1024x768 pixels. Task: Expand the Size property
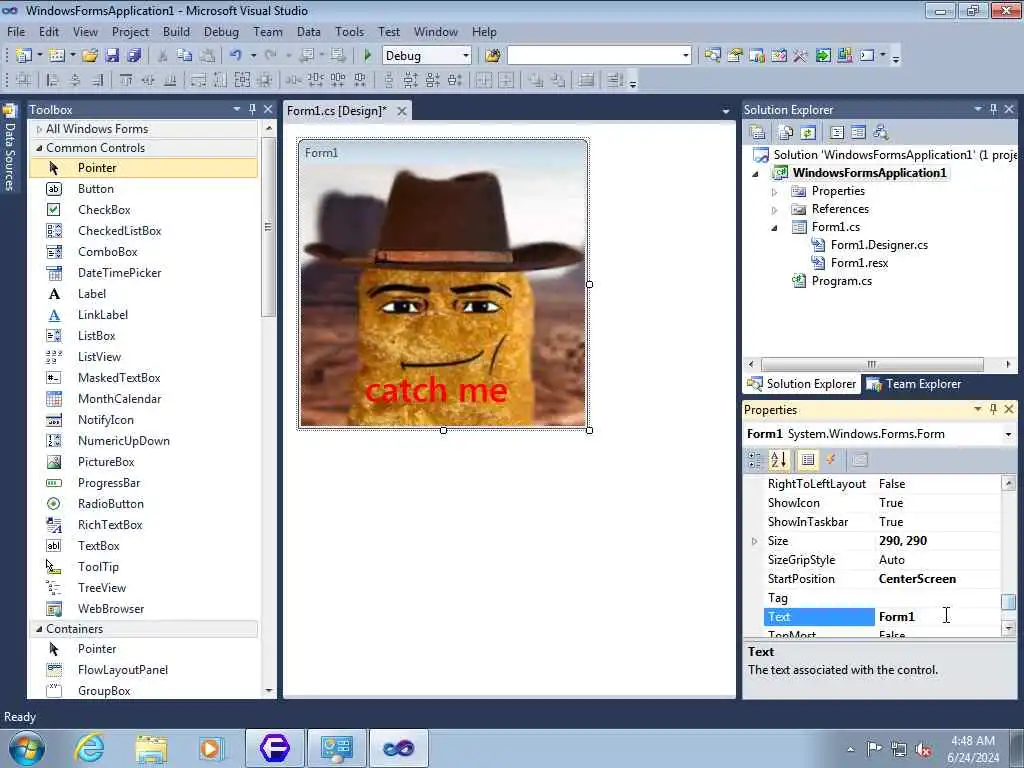pos(754,541)
